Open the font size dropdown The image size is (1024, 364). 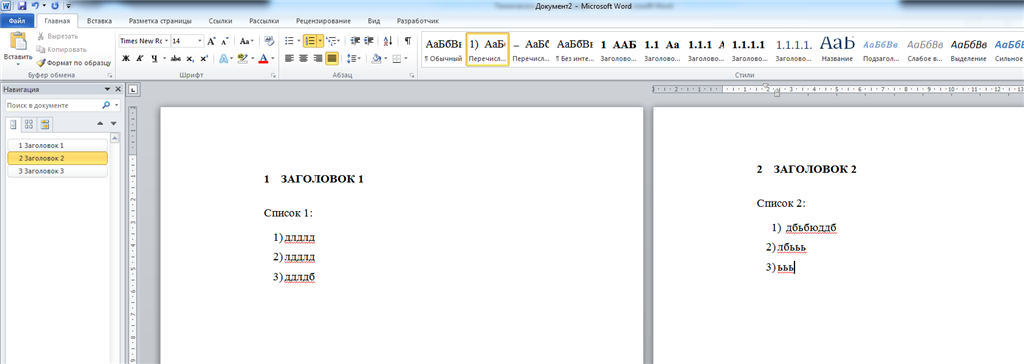(200, 41)
